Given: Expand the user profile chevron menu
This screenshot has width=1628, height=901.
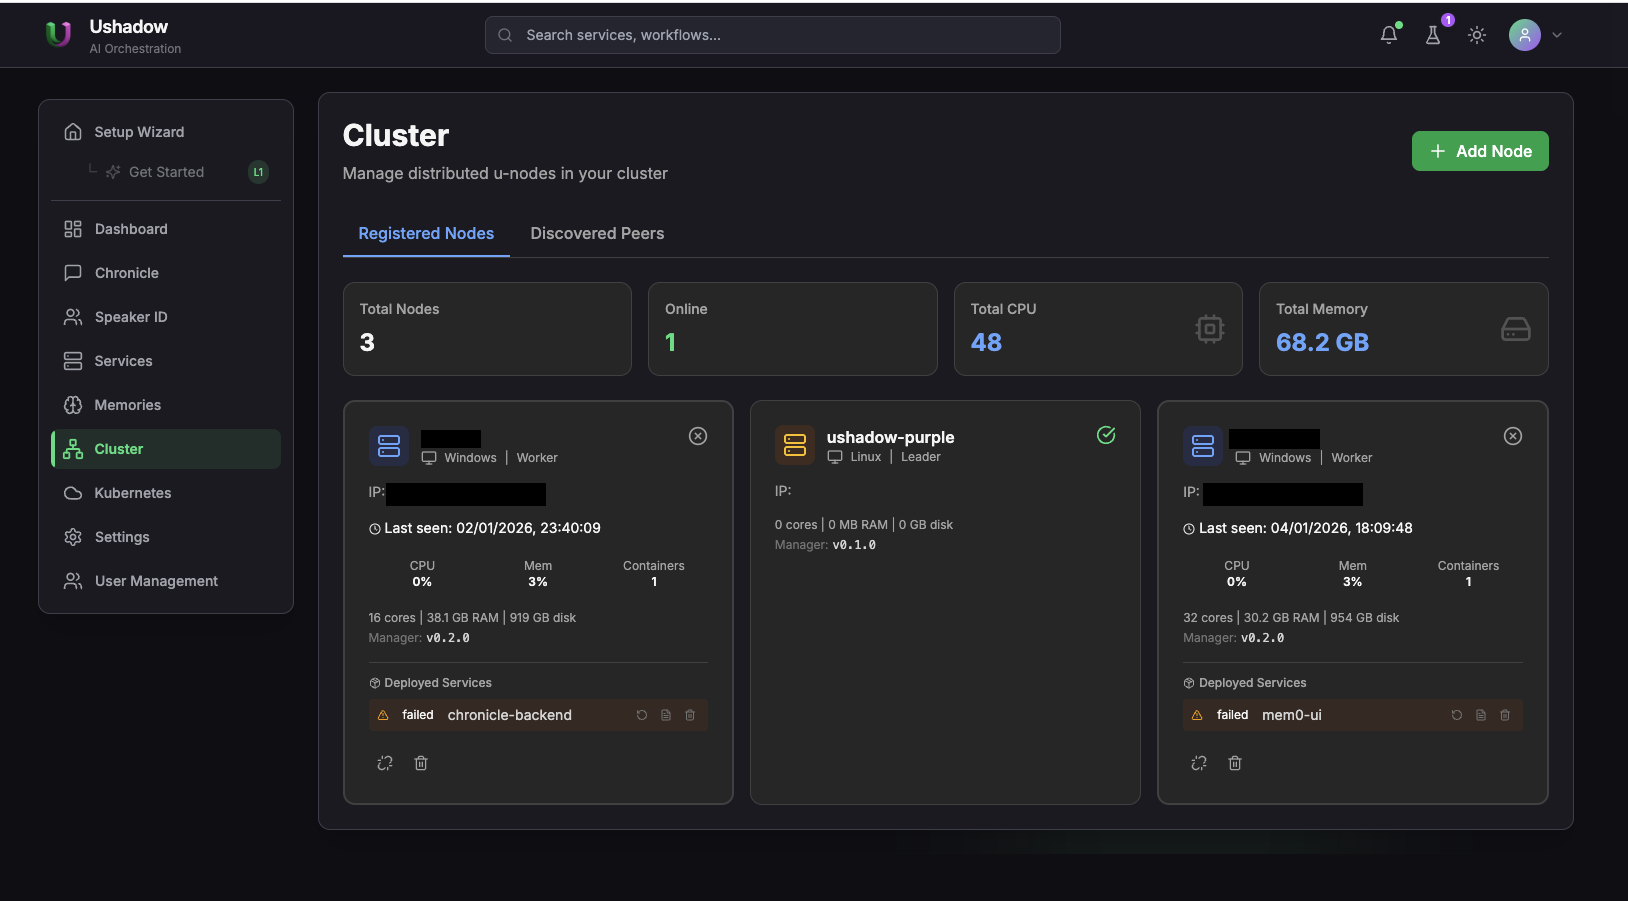Looking at the screenshot, I should (x=1556, y=34).
